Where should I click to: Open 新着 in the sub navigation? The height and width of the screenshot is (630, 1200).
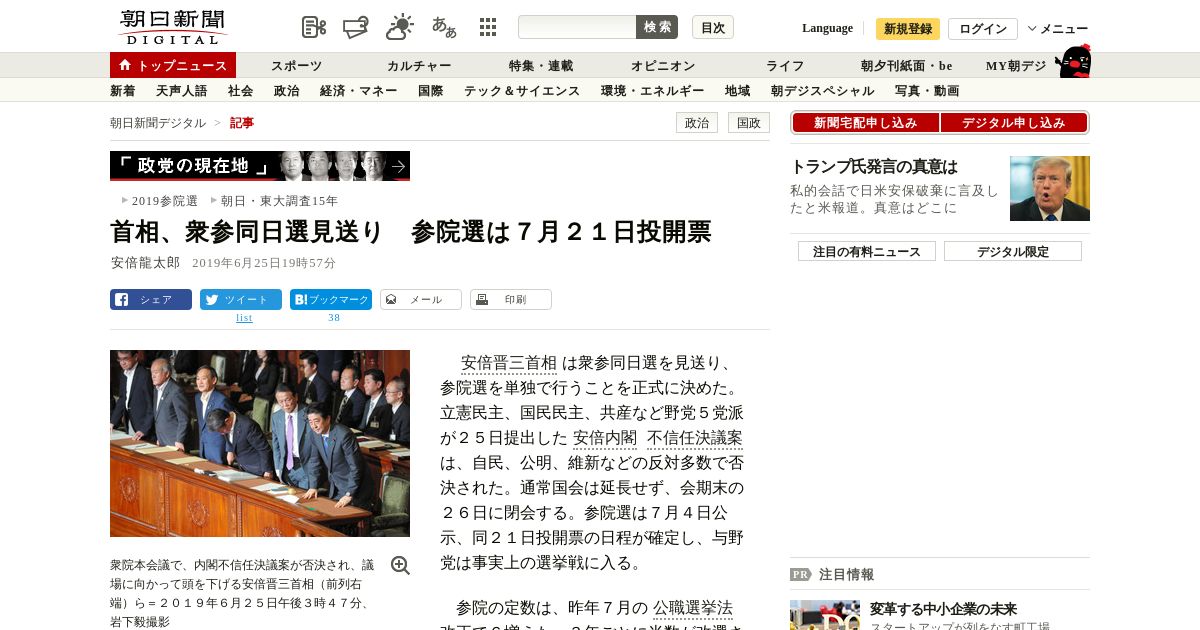122,91
